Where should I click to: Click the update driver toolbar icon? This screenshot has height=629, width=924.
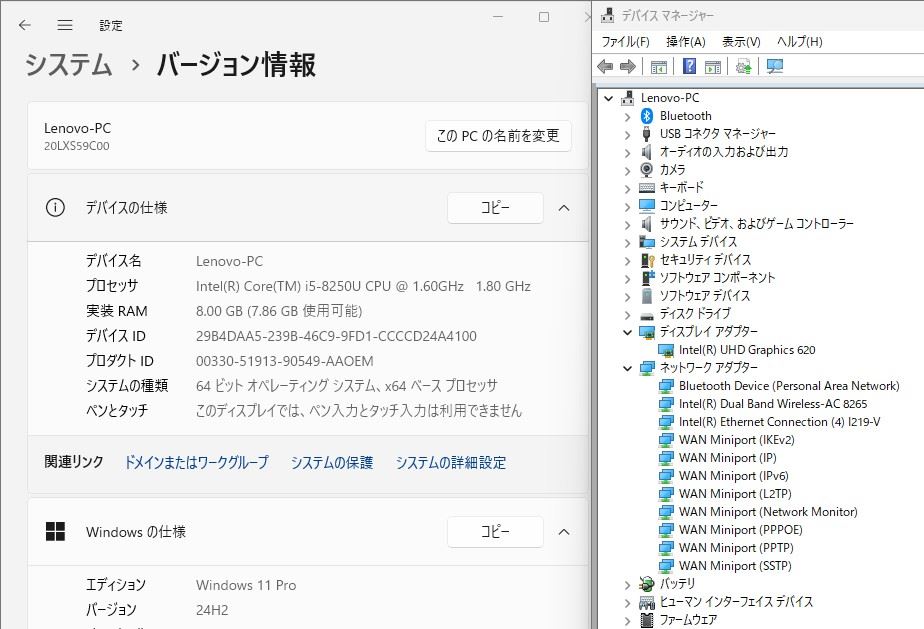[x=744, y=66]
